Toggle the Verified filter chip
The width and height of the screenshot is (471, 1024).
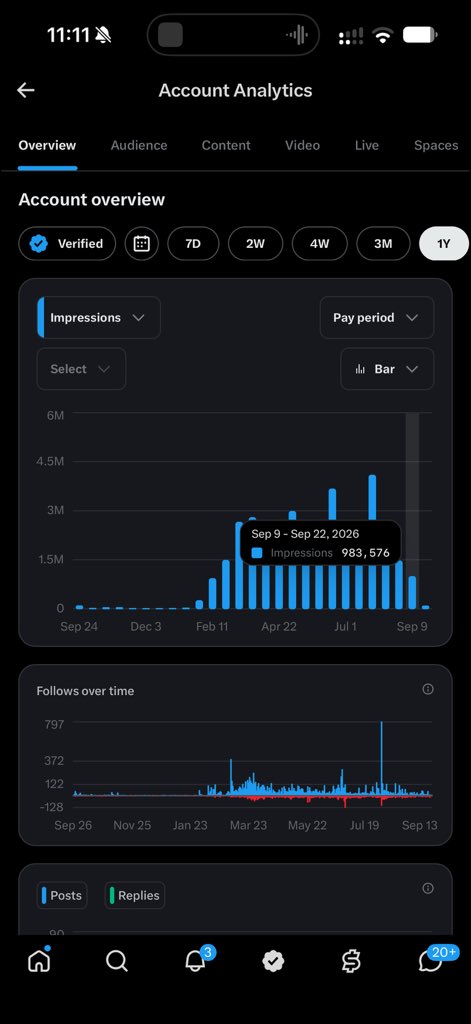click(67, 244)
